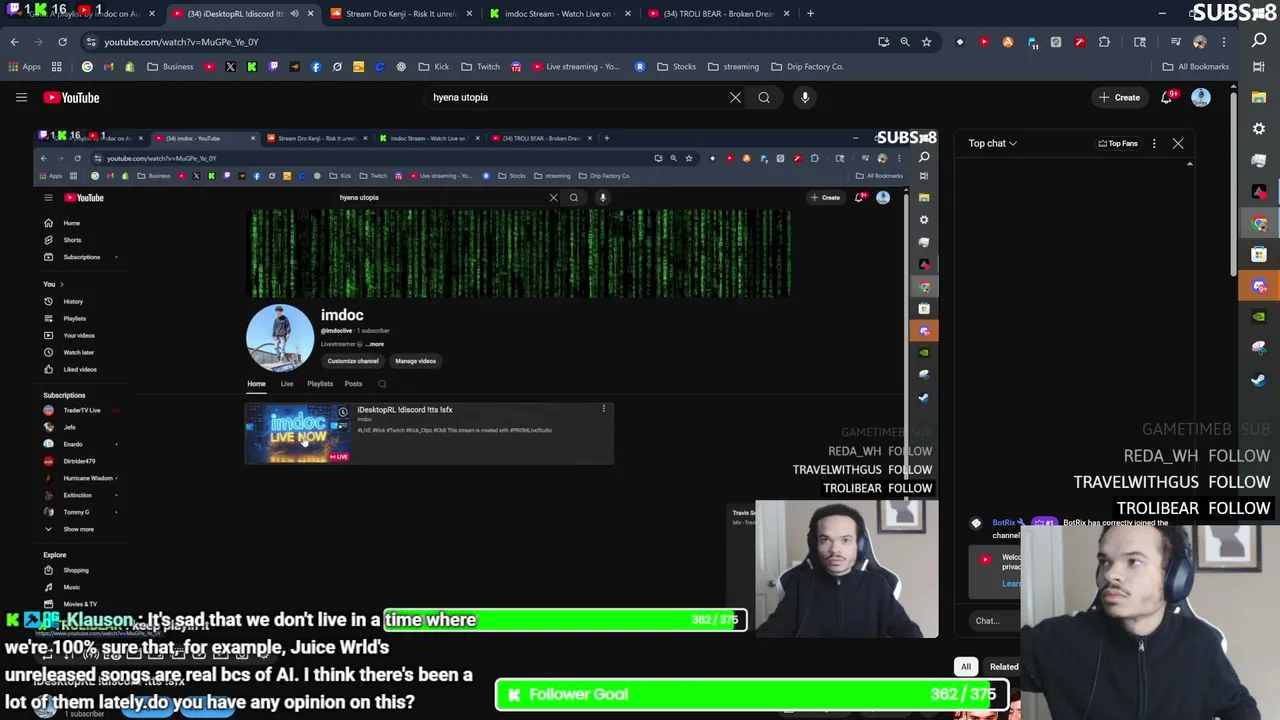Expand the Top chat dropdown

(992, 143)
